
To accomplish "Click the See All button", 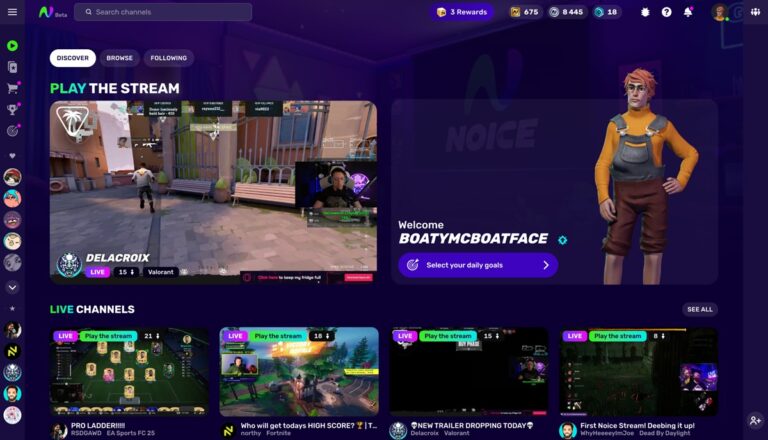I will click(699, 309).
